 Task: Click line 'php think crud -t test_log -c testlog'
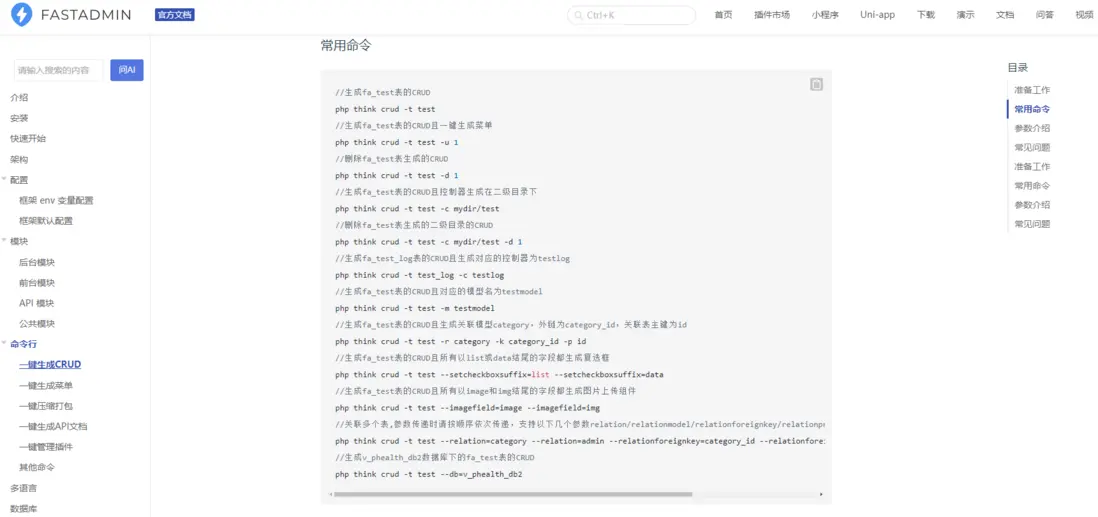[419, 275]
